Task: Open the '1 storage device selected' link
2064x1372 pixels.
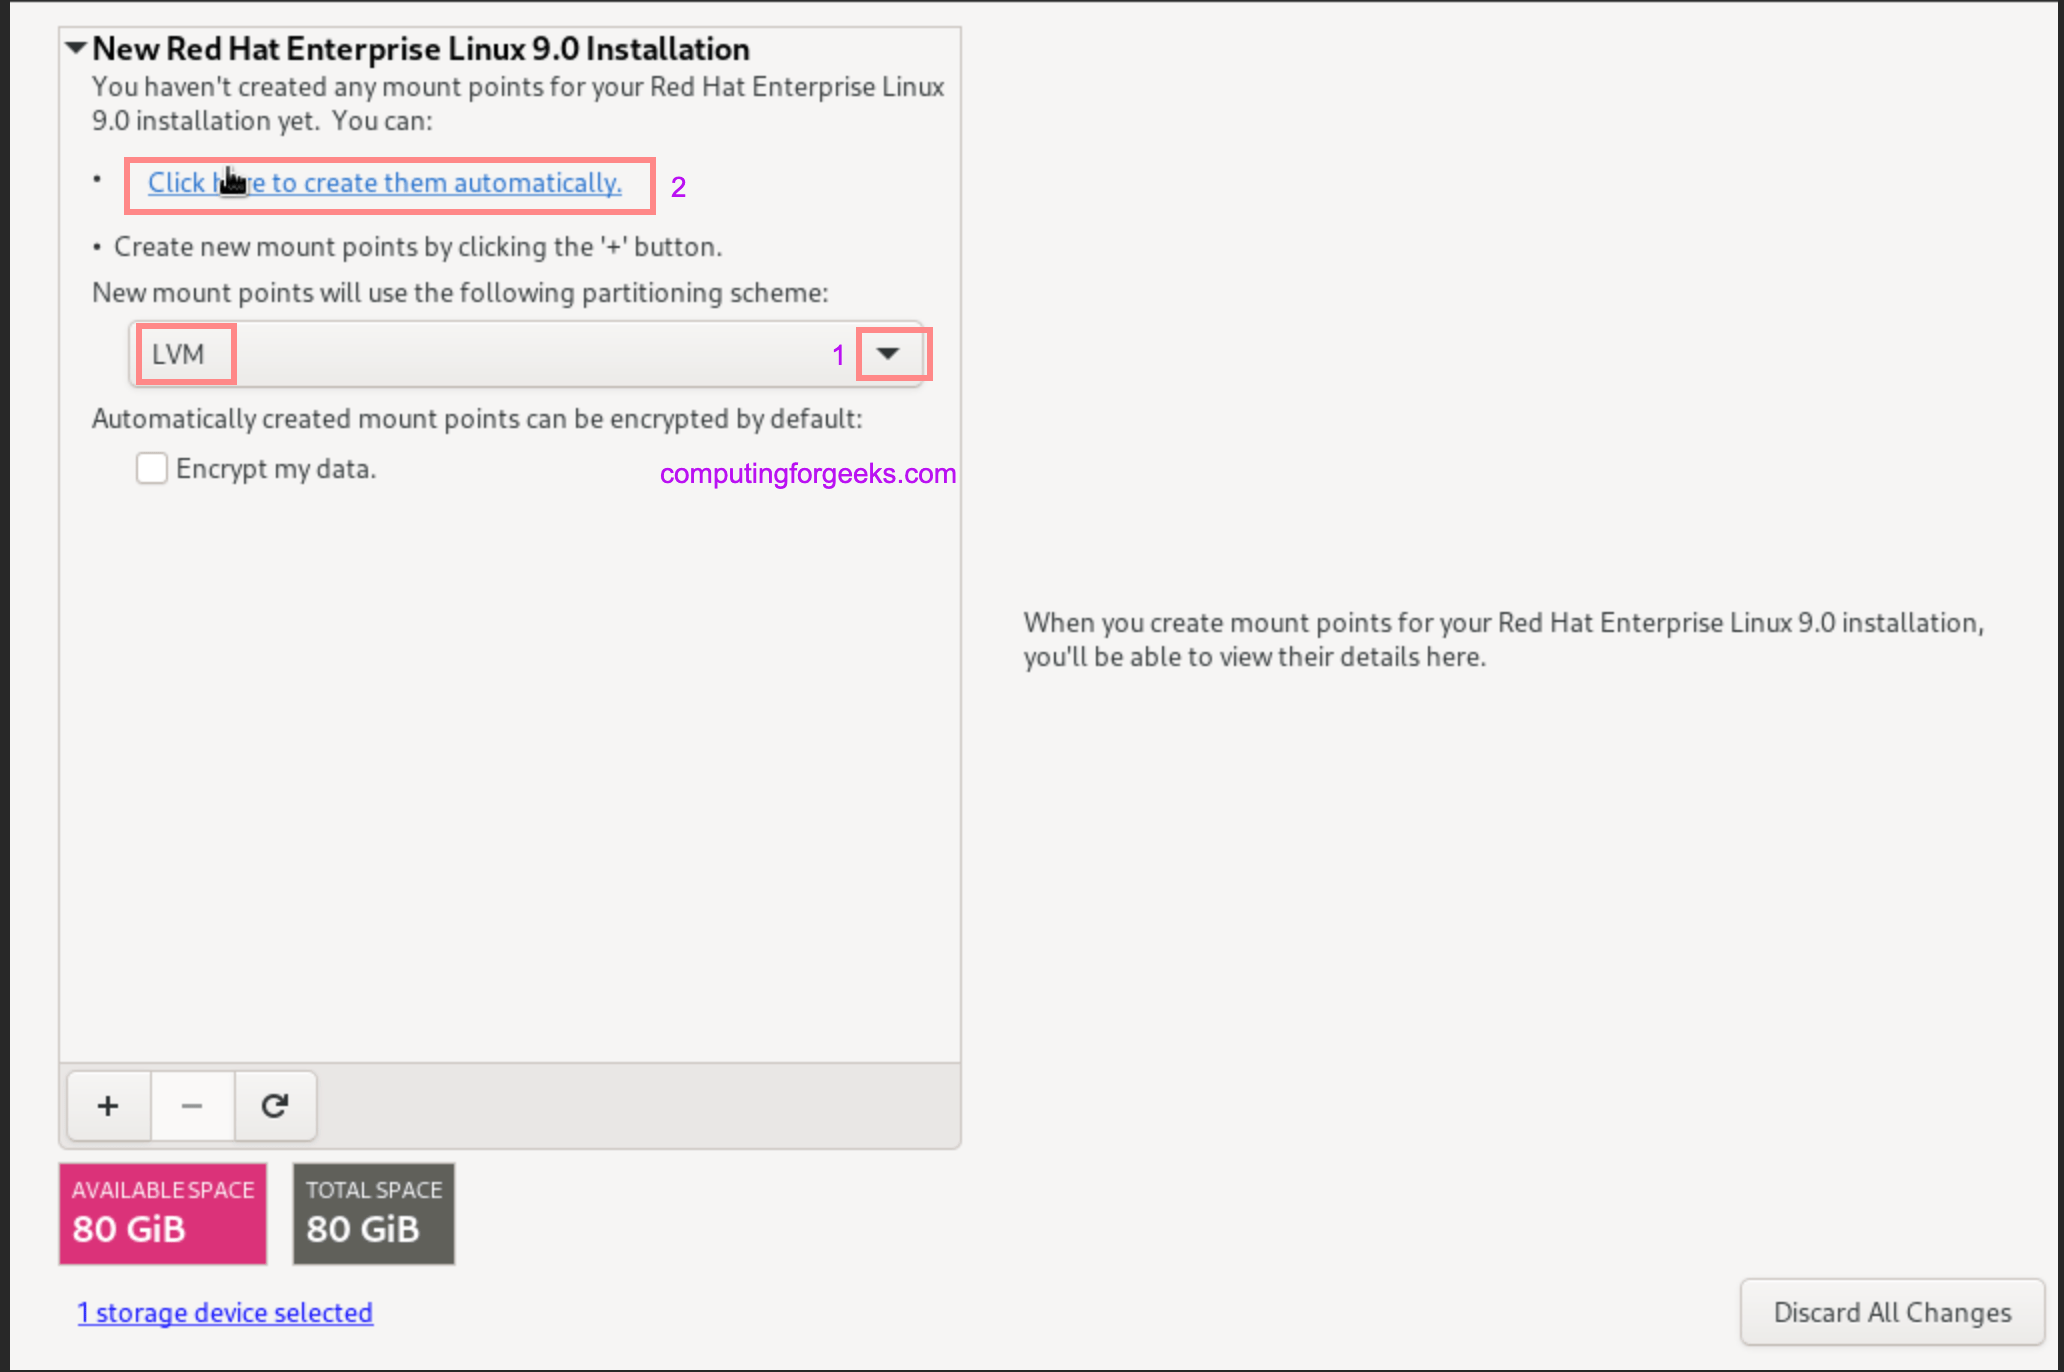Action: click(225, 1312)
